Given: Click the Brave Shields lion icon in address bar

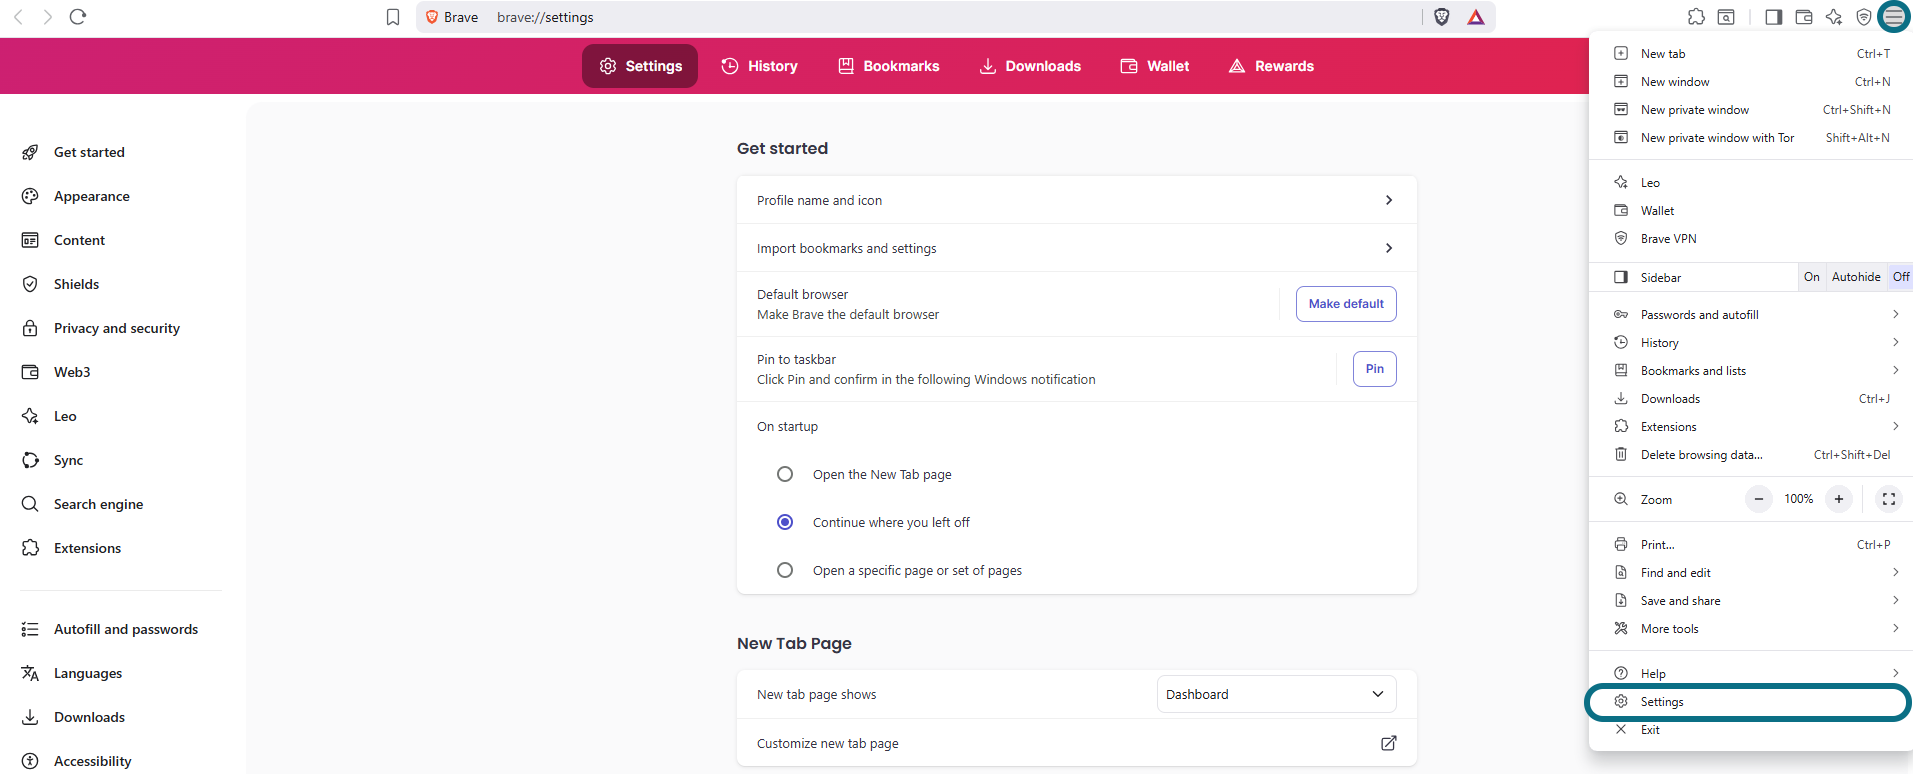Looking at the screenshot, I should click(1442, 17).
